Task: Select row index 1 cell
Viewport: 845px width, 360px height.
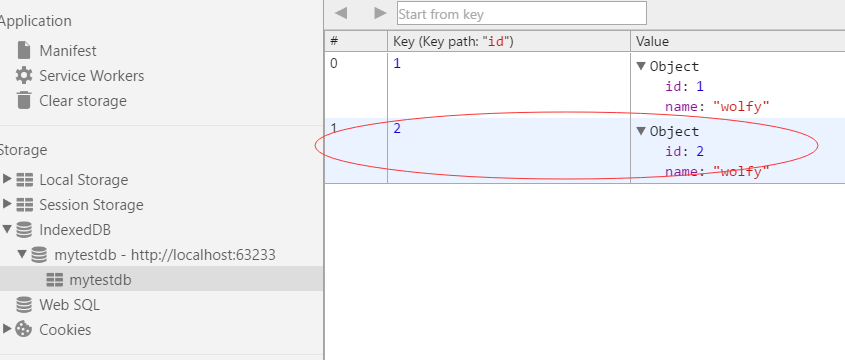Action: click(x=356, y=150)
